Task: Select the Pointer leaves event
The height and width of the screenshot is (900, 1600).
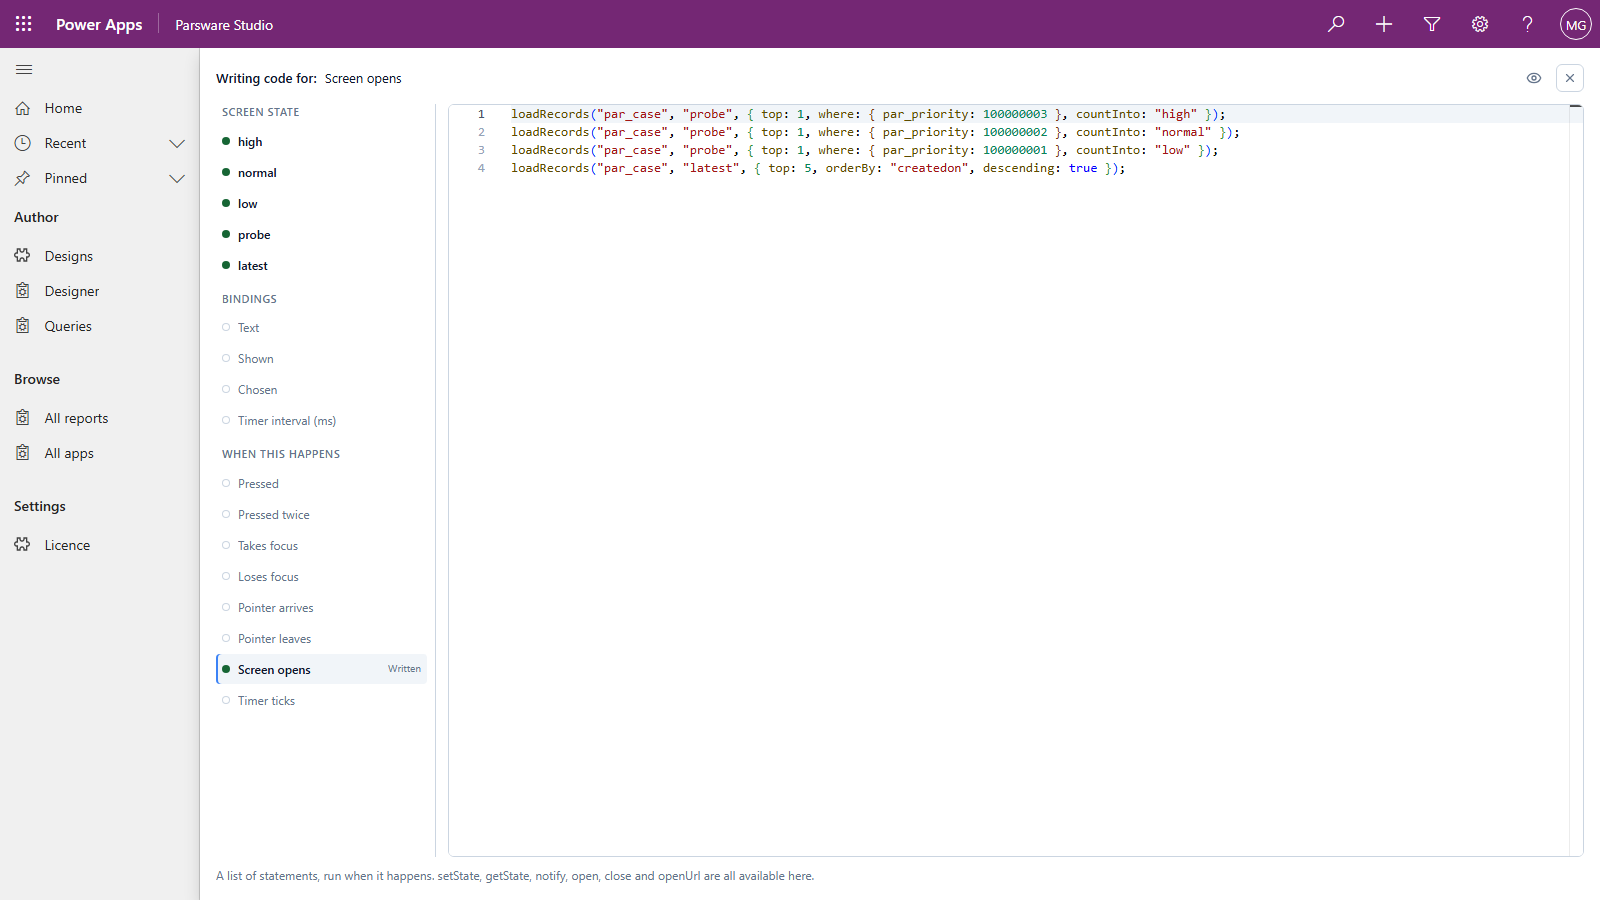Action: click(x=321, y=639)
